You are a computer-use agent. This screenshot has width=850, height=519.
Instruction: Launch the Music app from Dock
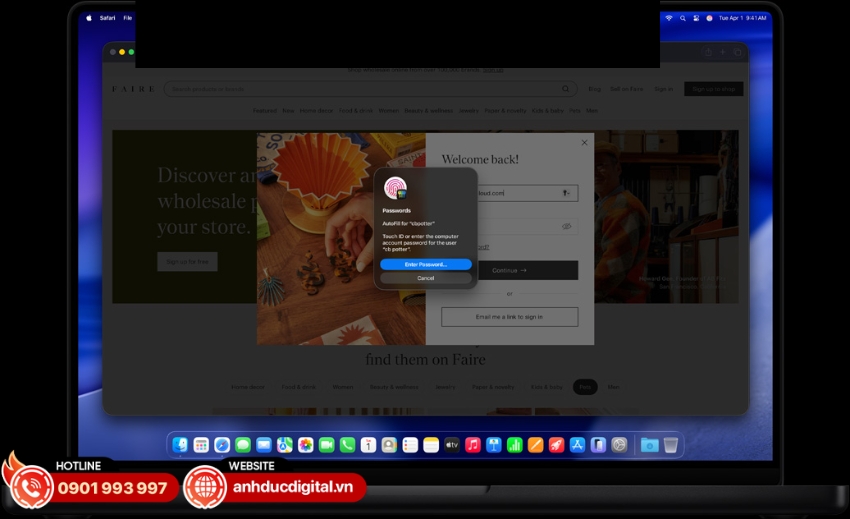pyautogui.click(x=473, y=445)
